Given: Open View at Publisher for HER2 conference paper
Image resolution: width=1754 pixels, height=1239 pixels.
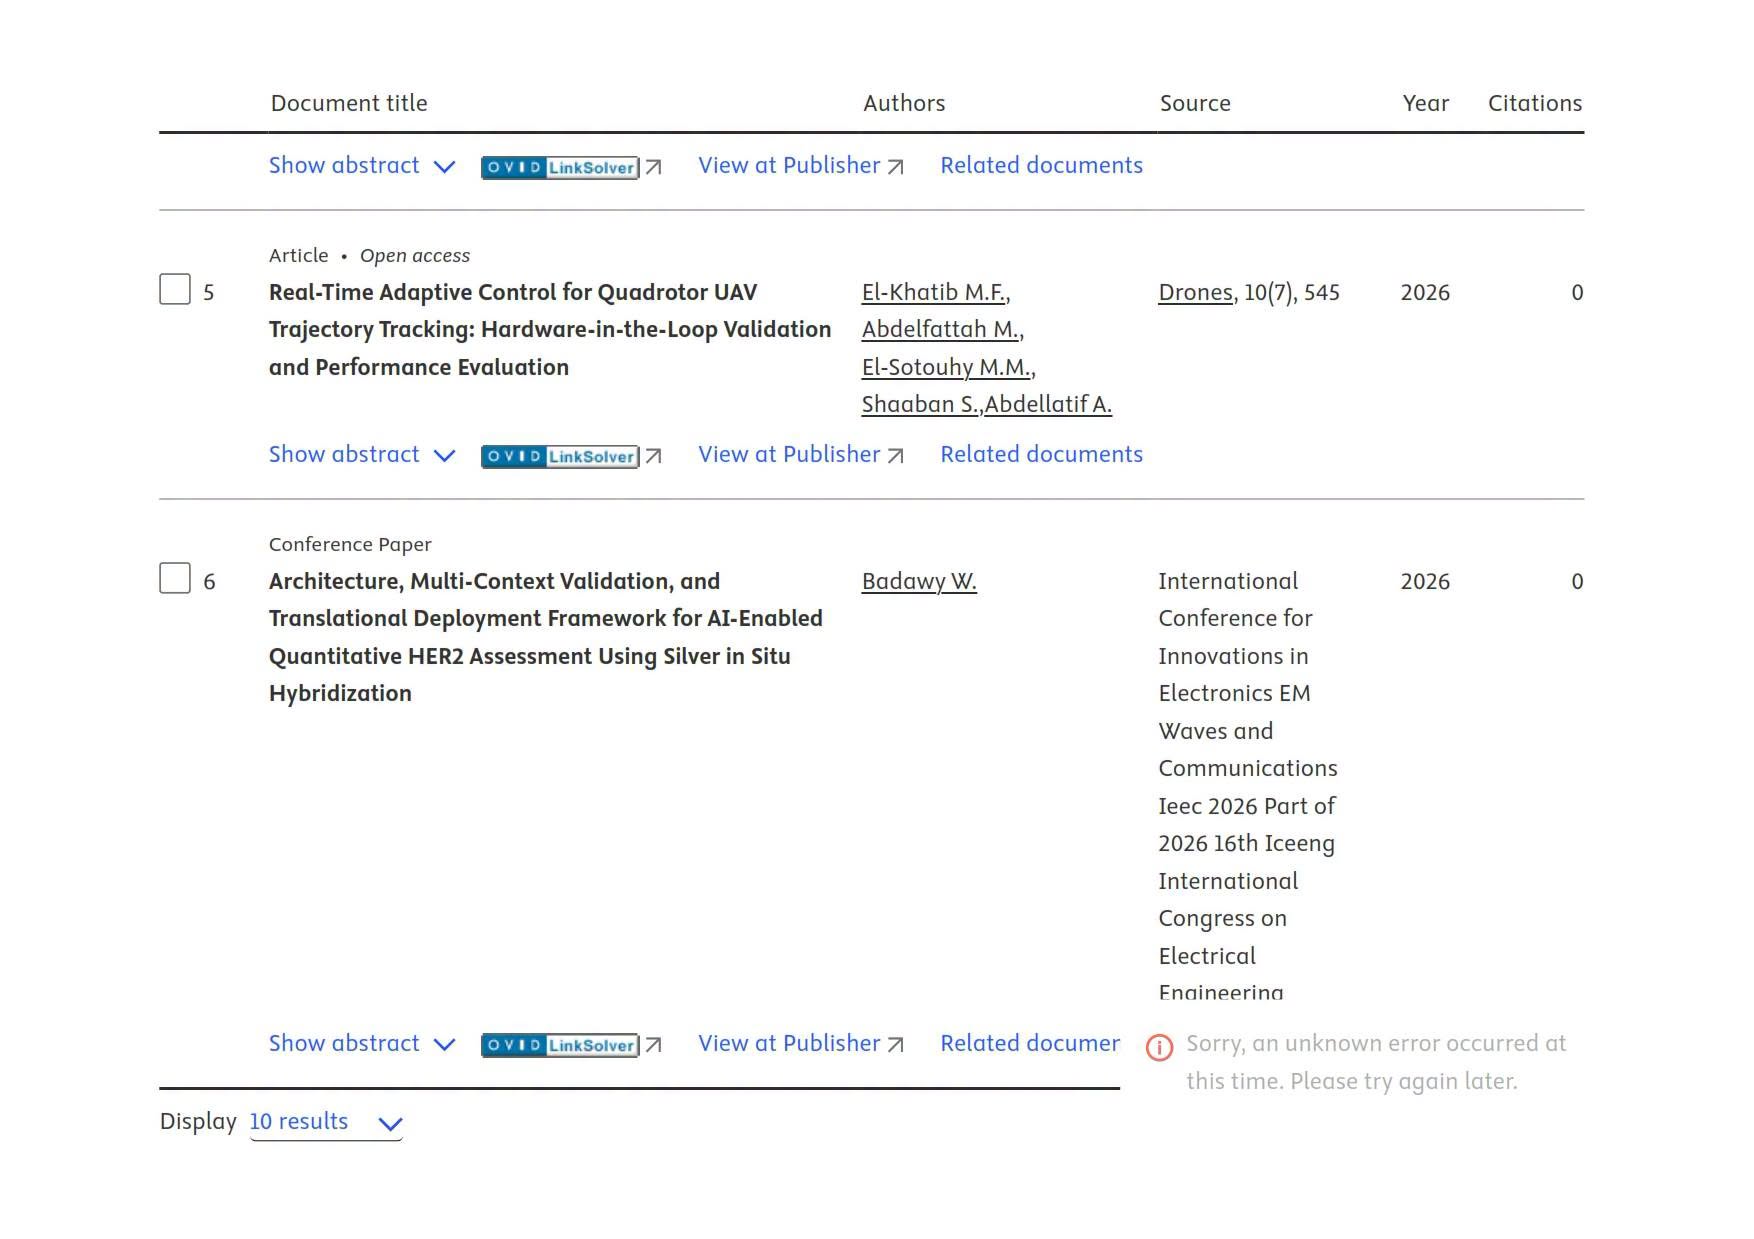Looking at the screenshot, I should tap(801, 1044).
